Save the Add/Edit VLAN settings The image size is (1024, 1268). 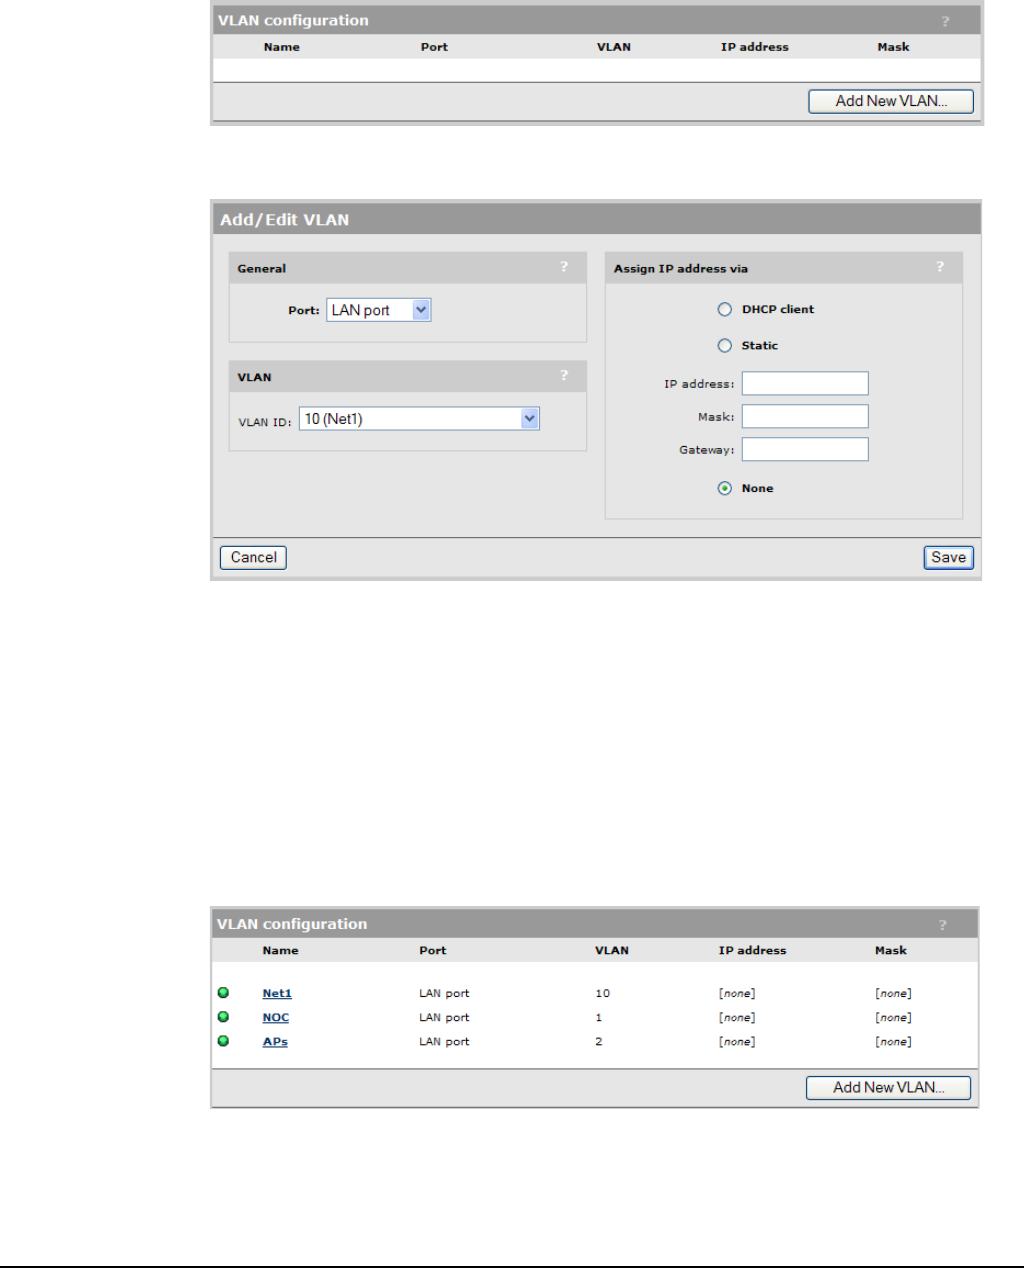(949, 558)
